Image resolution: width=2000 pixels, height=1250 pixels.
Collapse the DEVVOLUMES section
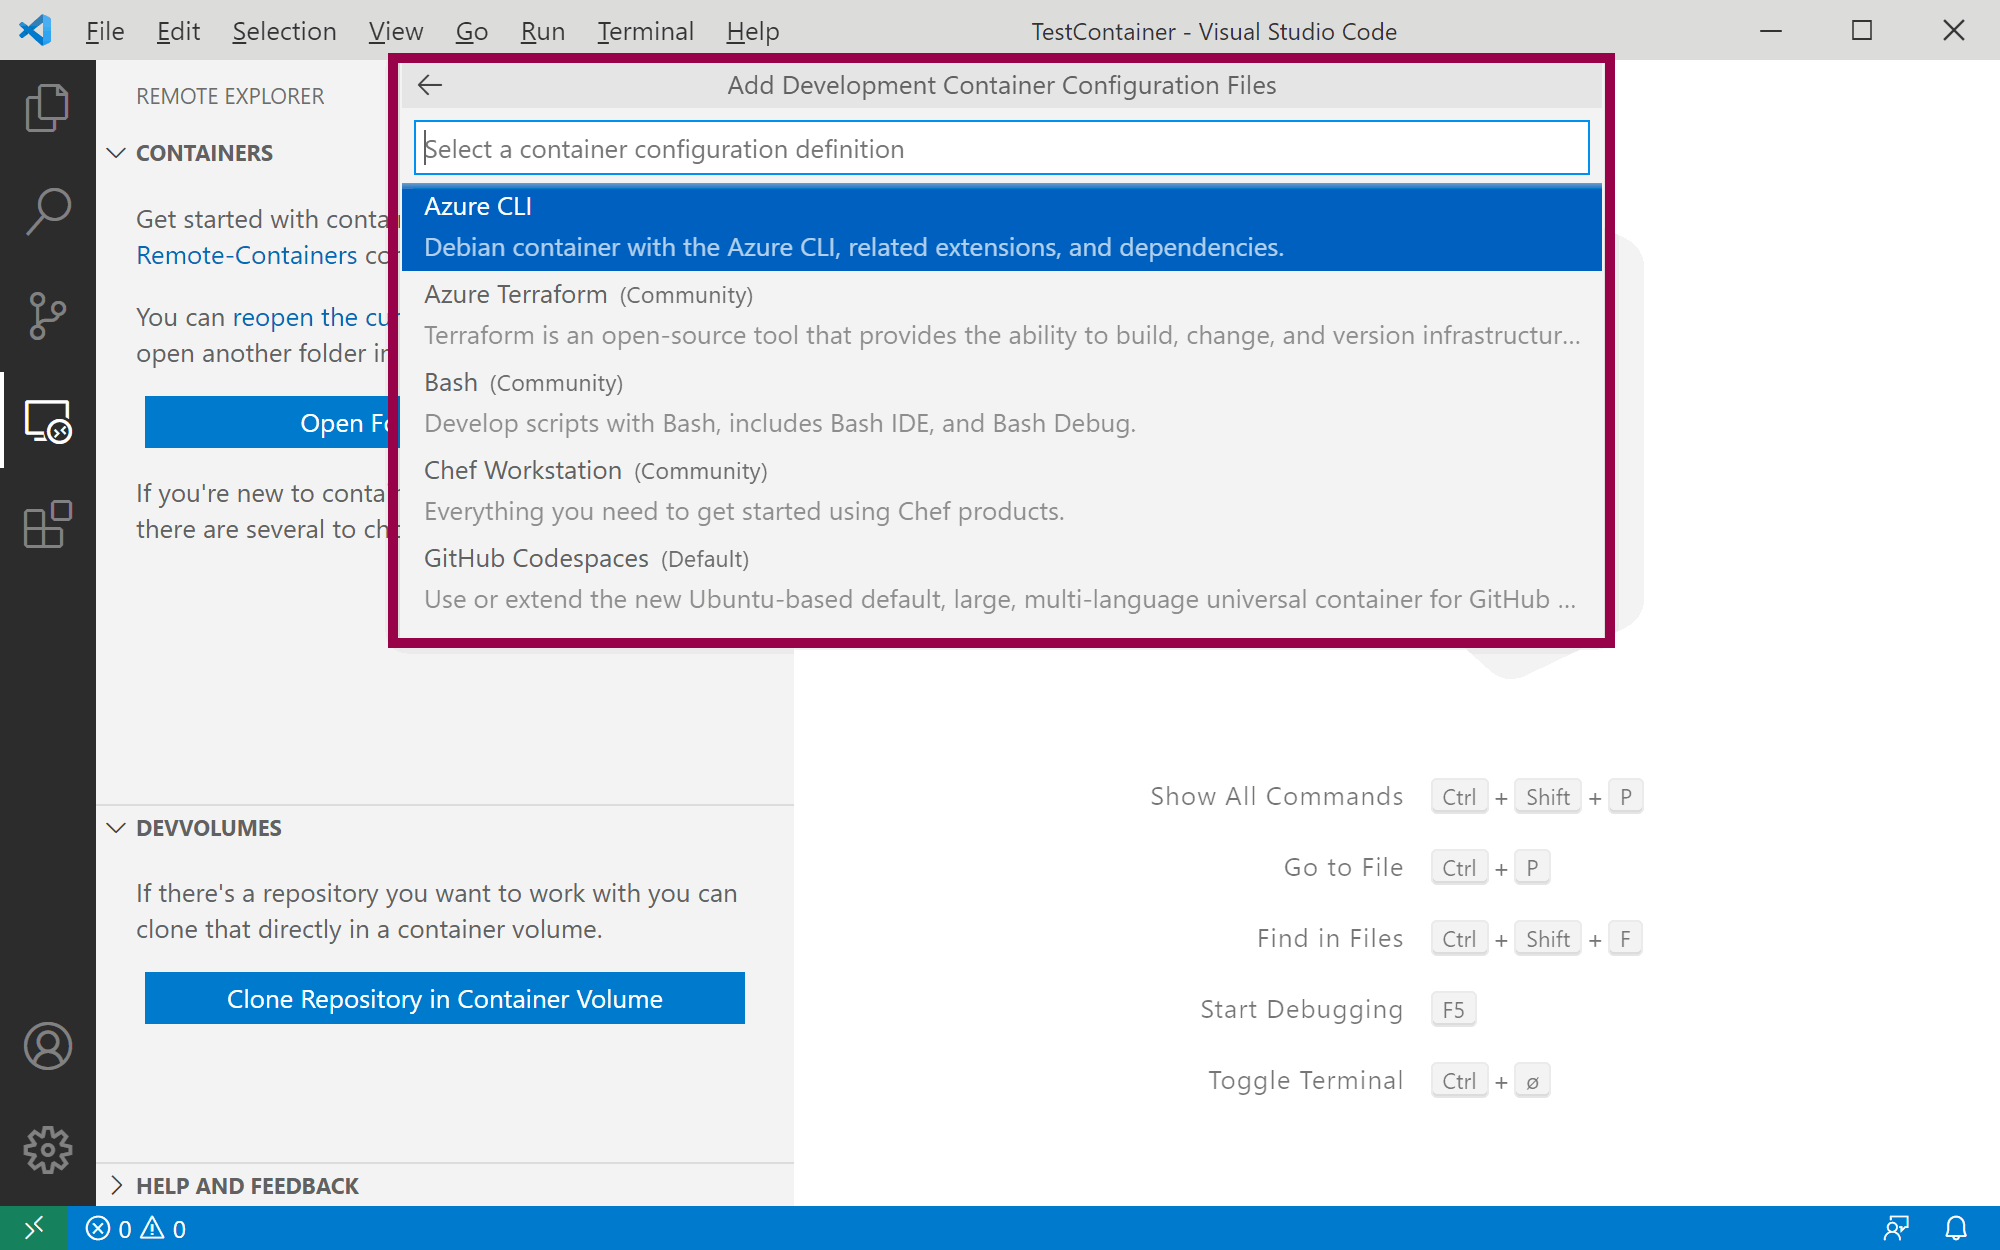tap(116, 828)
